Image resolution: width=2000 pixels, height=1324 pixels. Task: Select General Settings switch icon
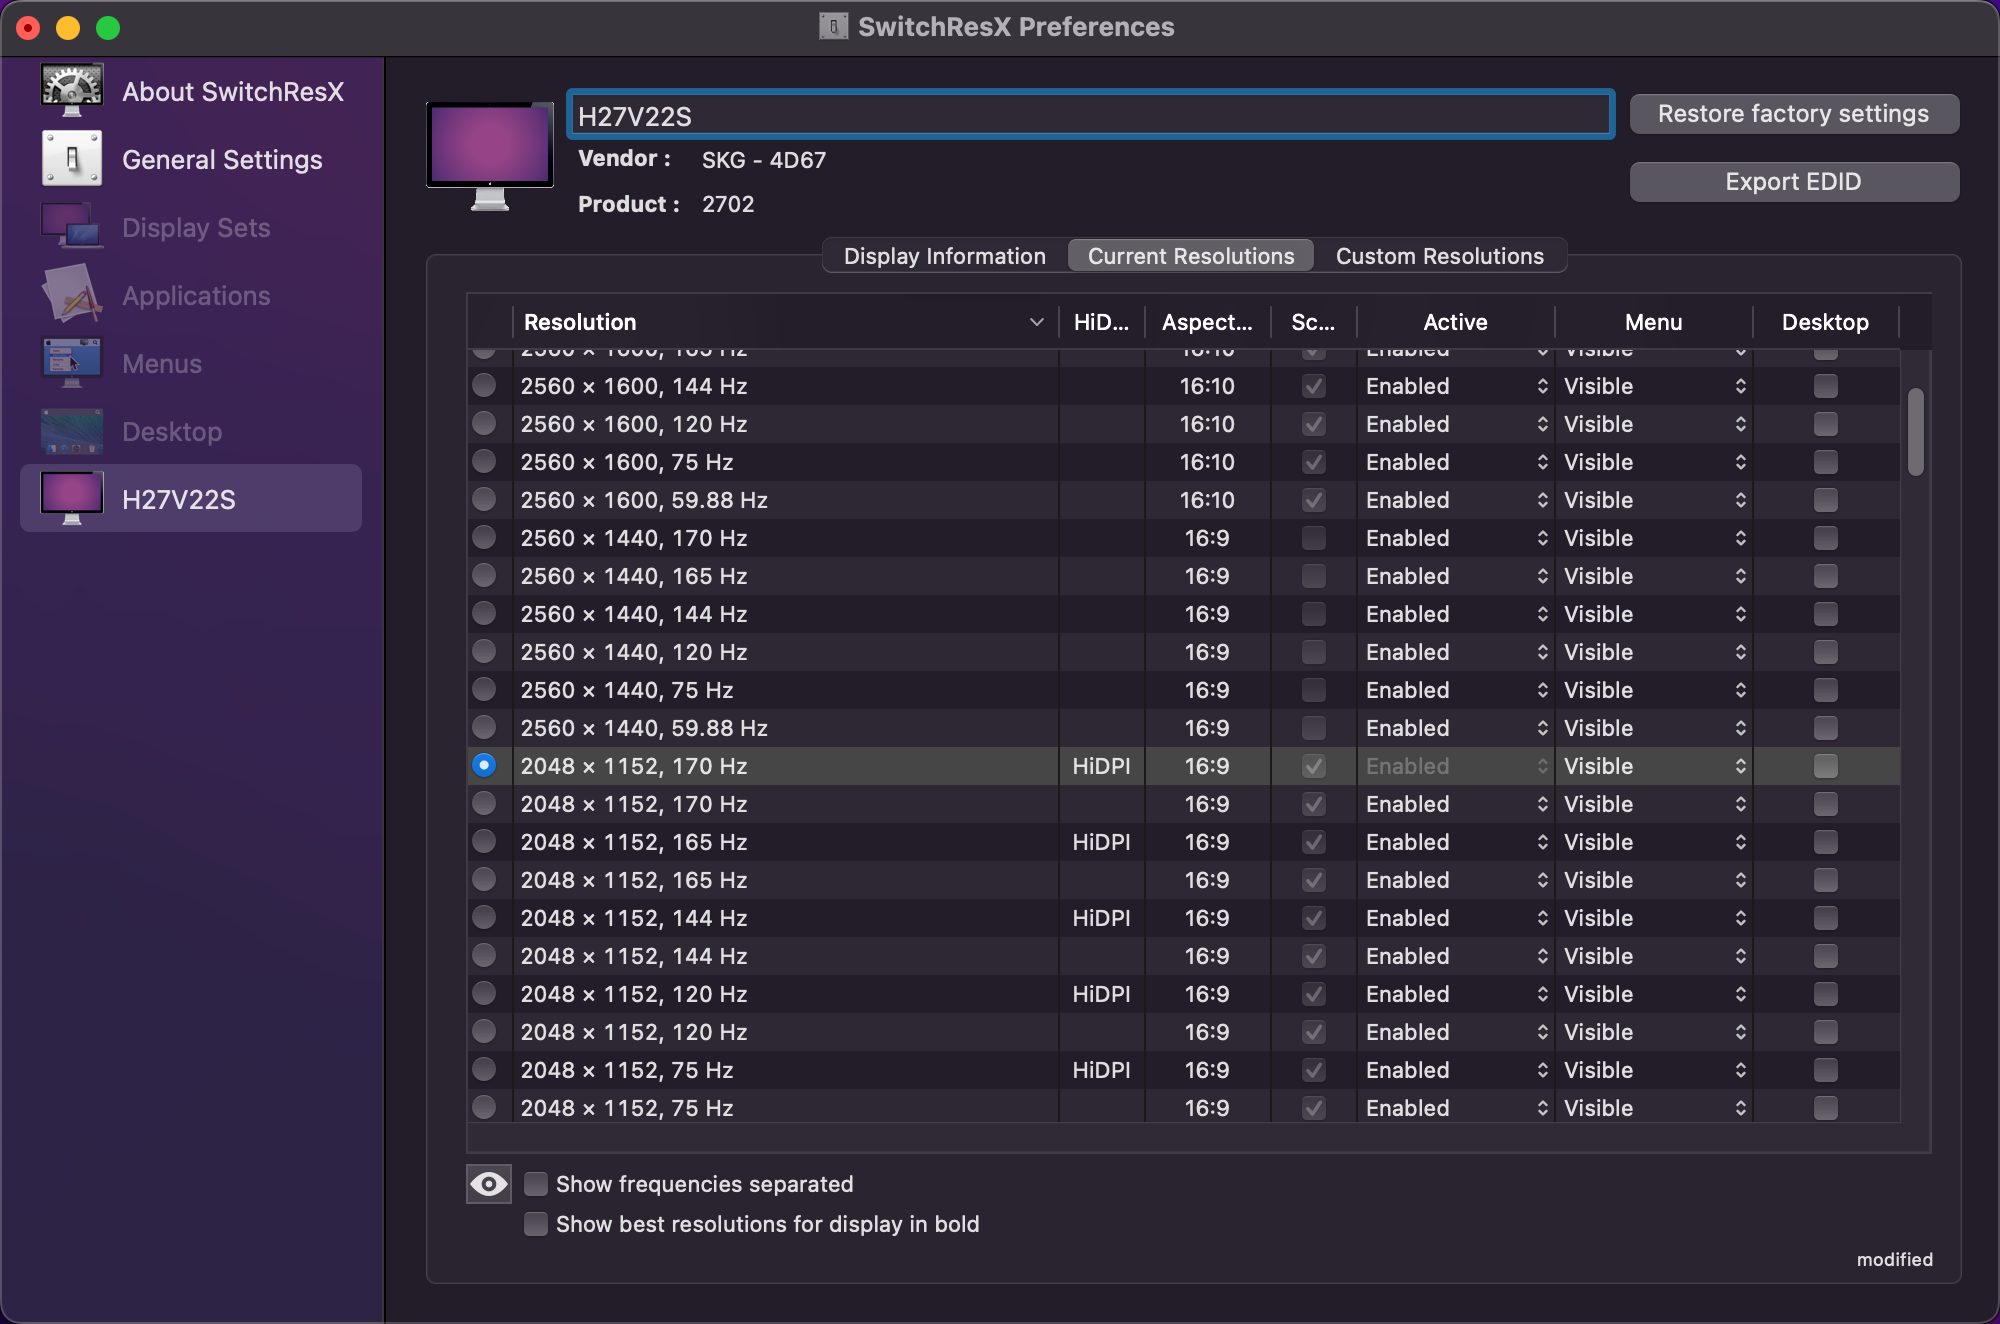(71, 159)
